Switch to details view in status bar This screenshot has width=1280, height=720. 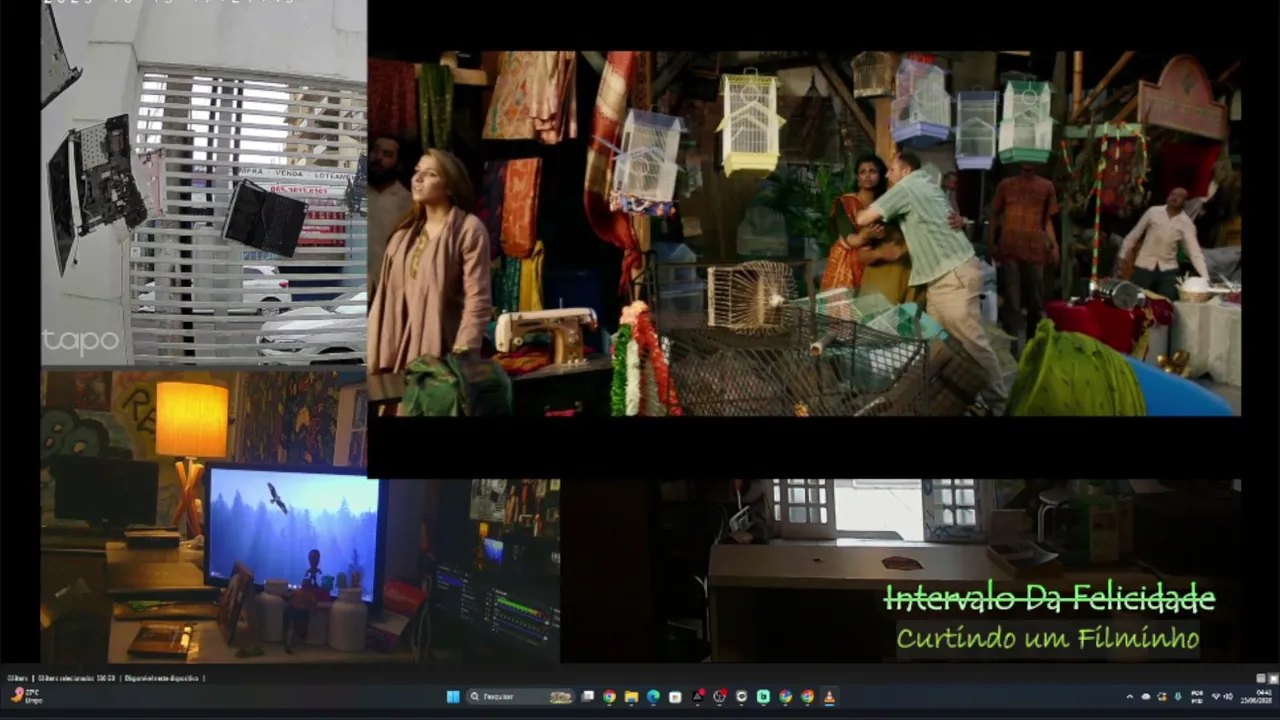coord(1262,678)
